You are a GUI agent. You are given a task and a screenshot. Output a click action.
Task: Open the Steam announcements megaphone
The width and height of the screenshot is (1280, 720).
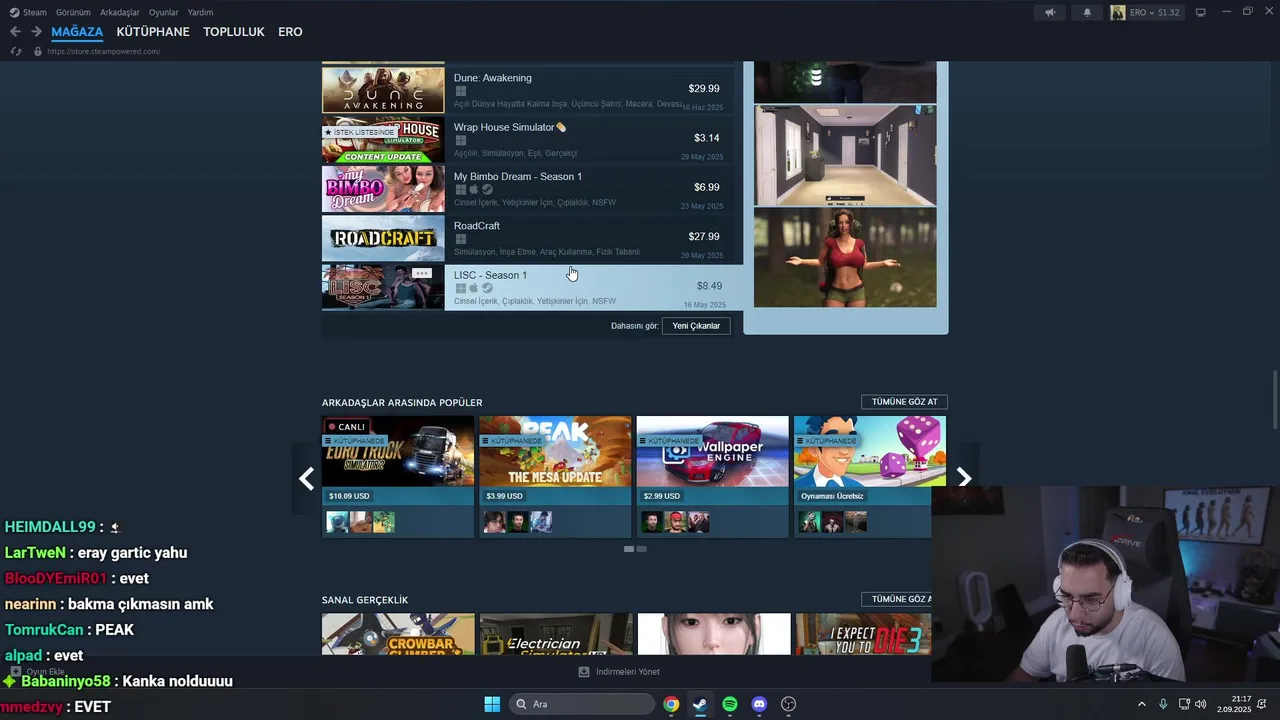(x=1049, y=12)
